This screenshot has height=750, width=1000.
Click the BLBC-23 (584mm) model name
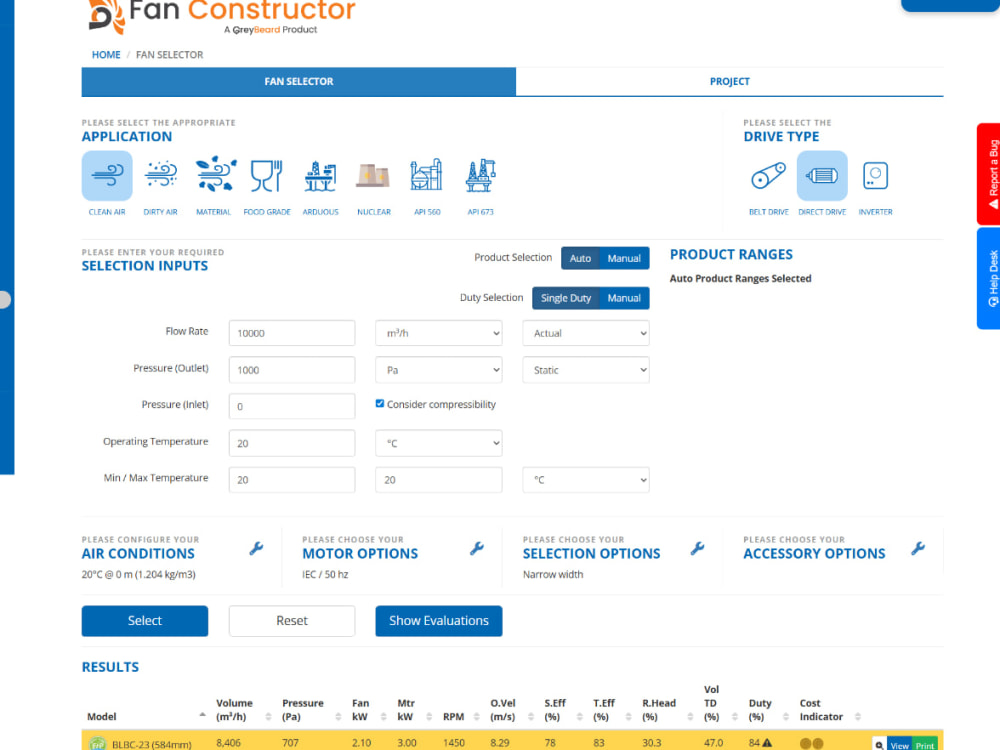coord(152,744)
